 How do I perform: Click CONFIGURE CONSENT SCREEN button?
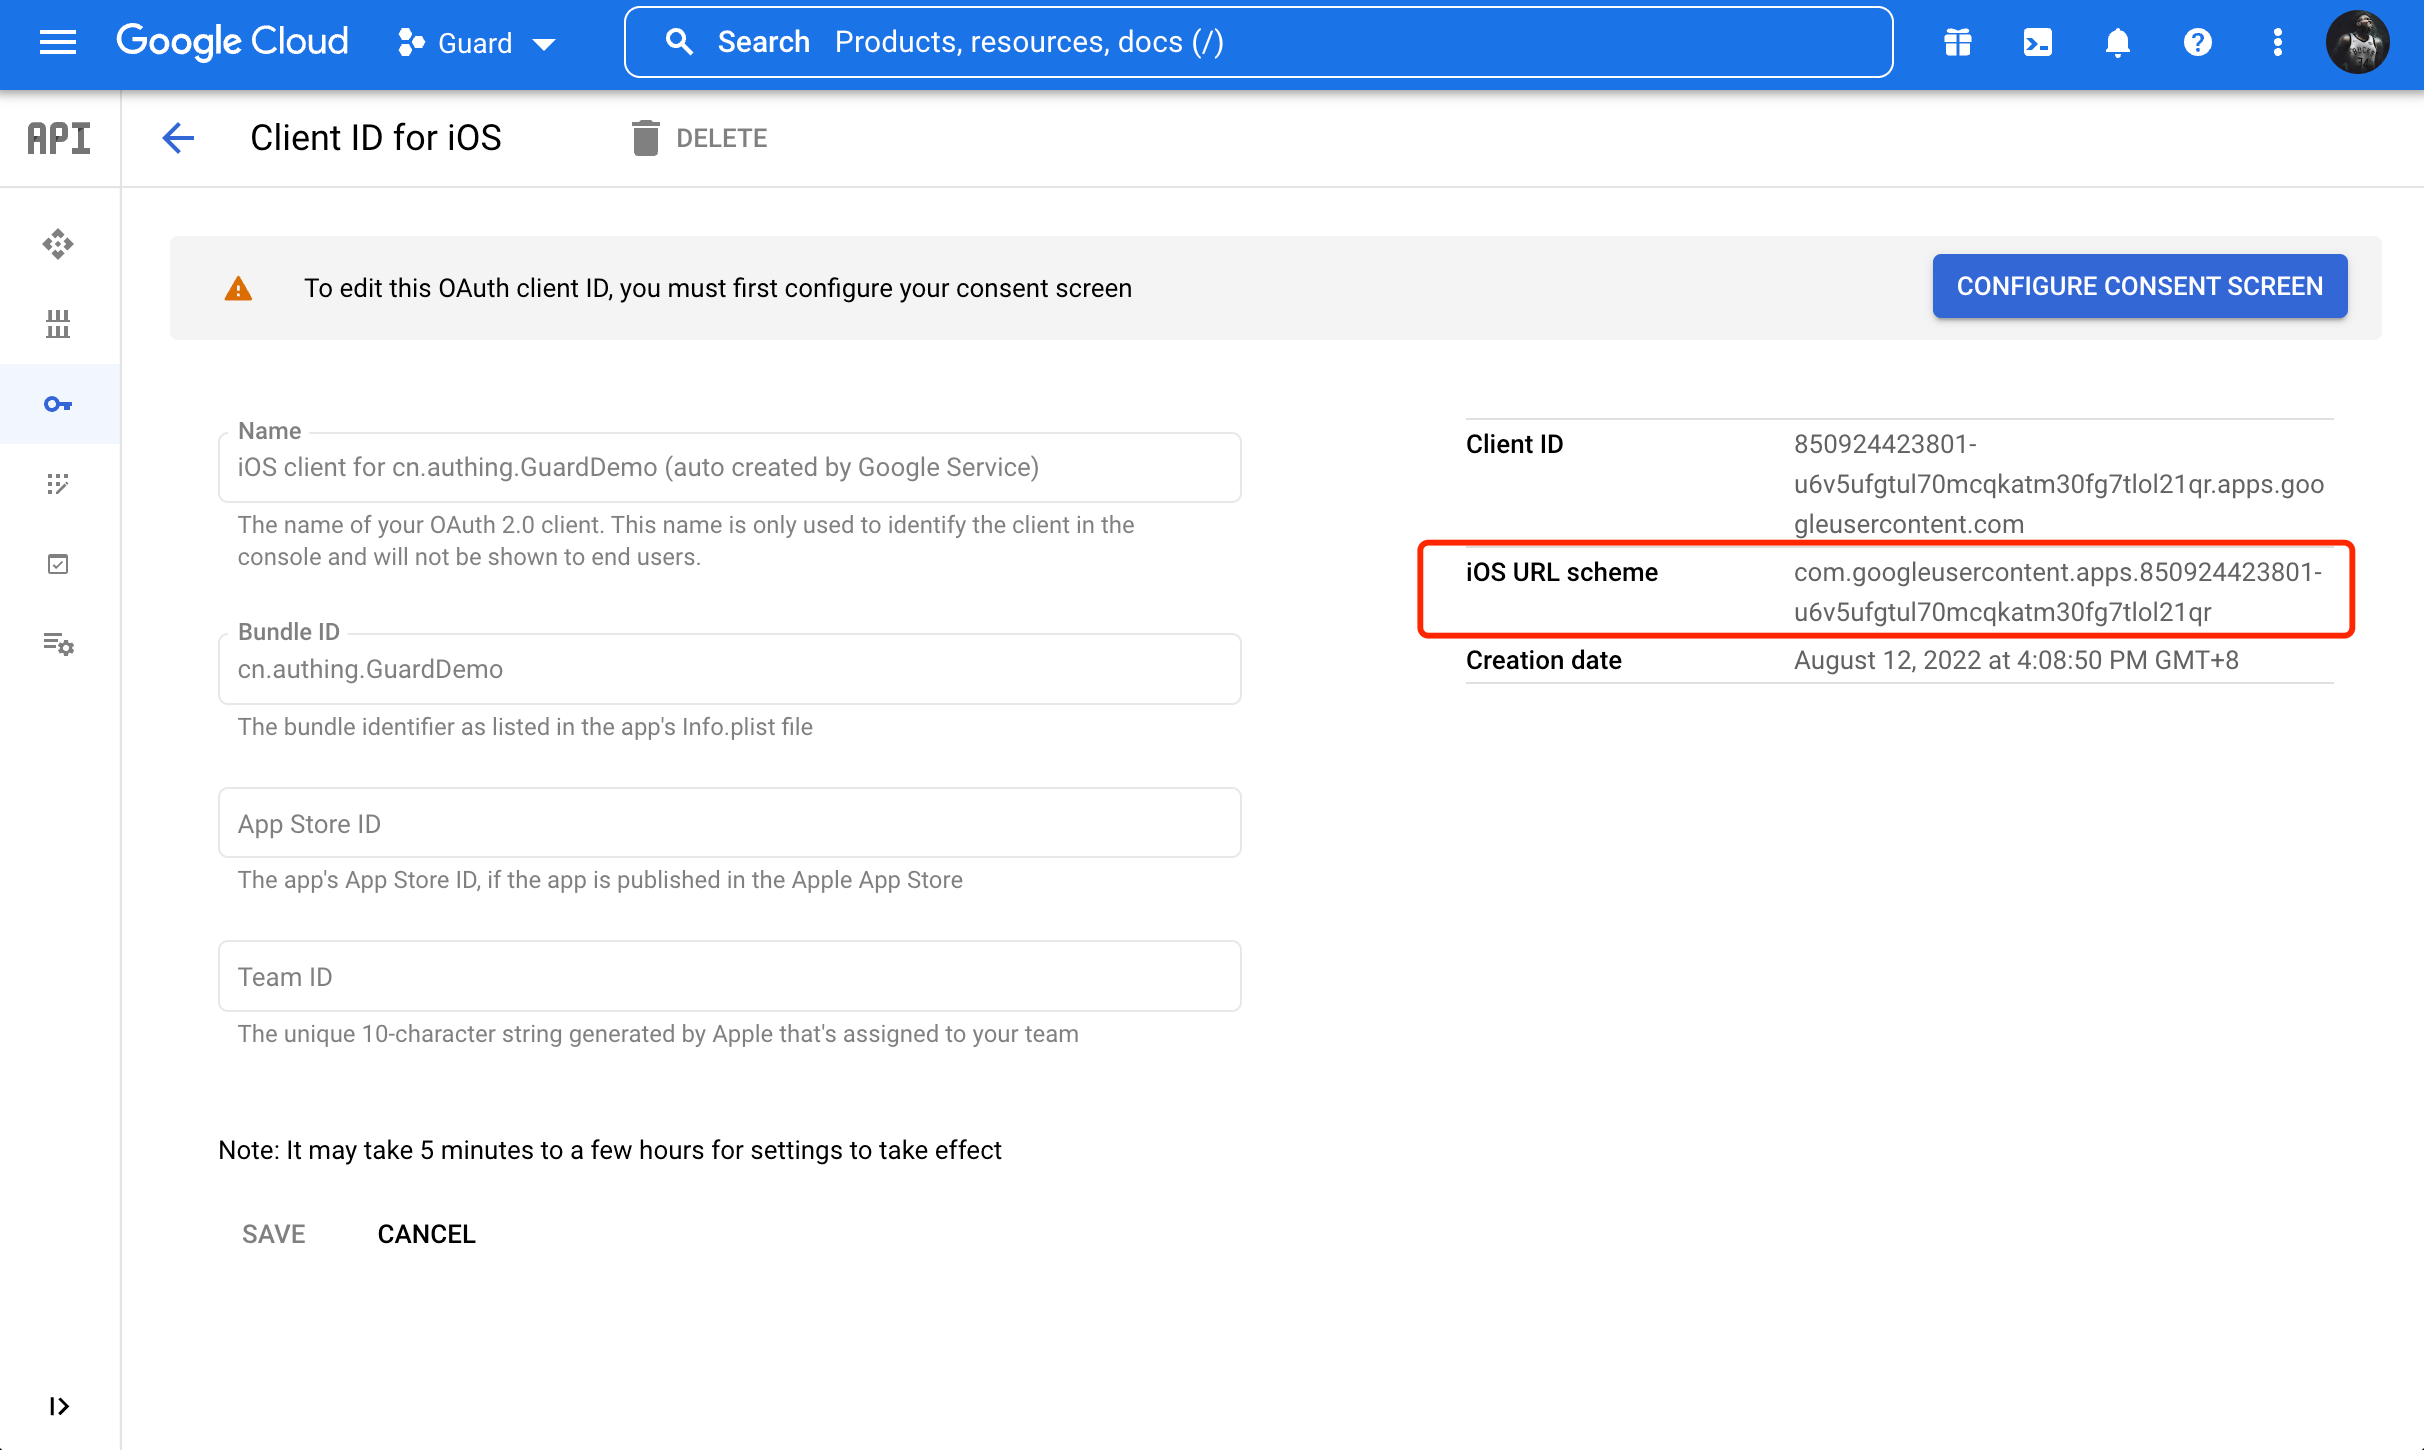2139,287
